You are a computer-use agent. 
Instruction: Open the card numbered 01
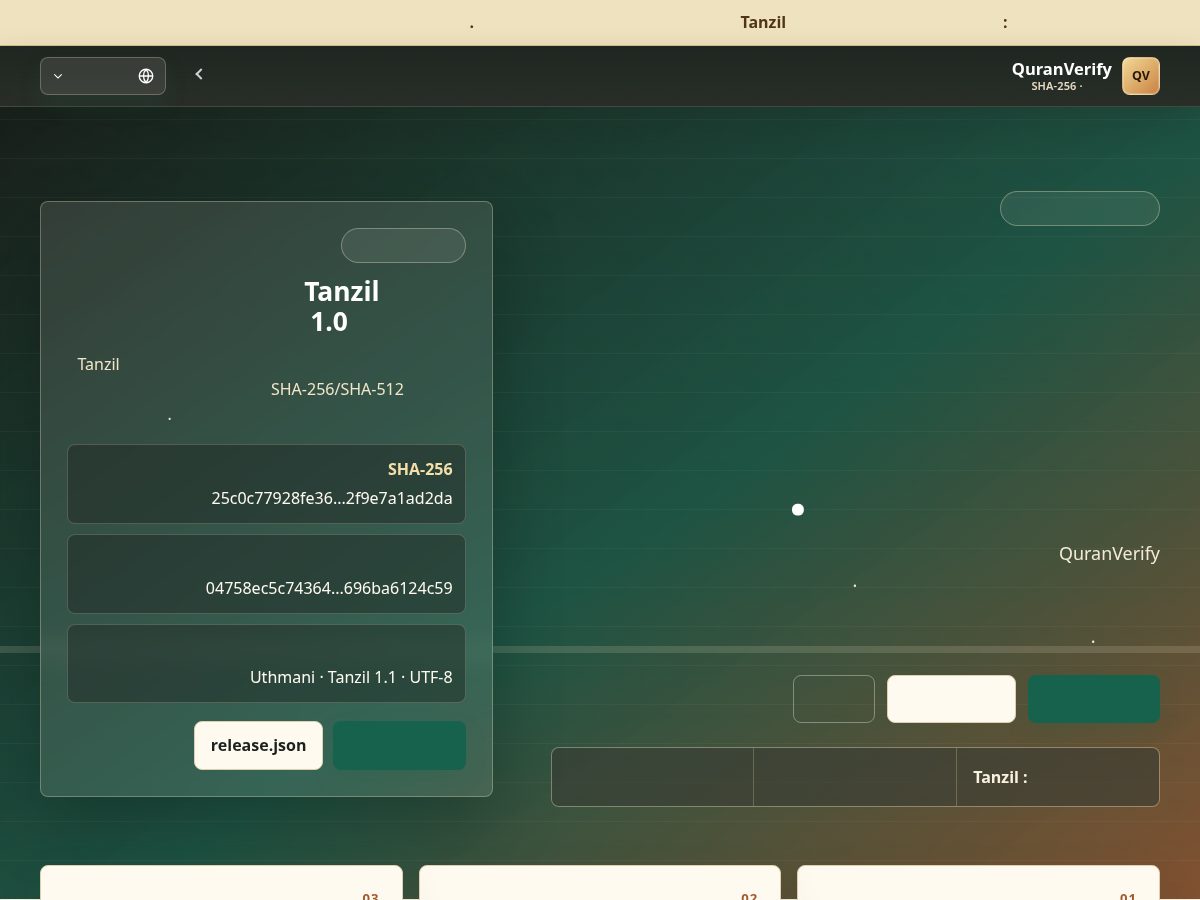pyautogui.click(x=978, y=883)
